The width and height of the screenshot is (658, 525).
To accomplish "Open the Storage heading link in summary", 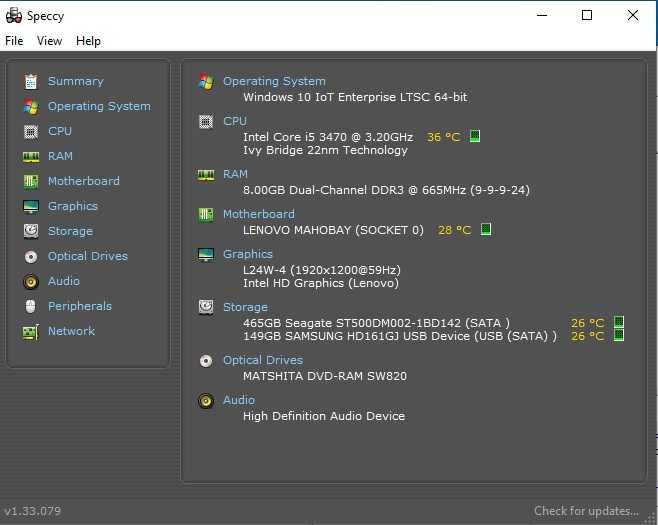I will (245, 307).
